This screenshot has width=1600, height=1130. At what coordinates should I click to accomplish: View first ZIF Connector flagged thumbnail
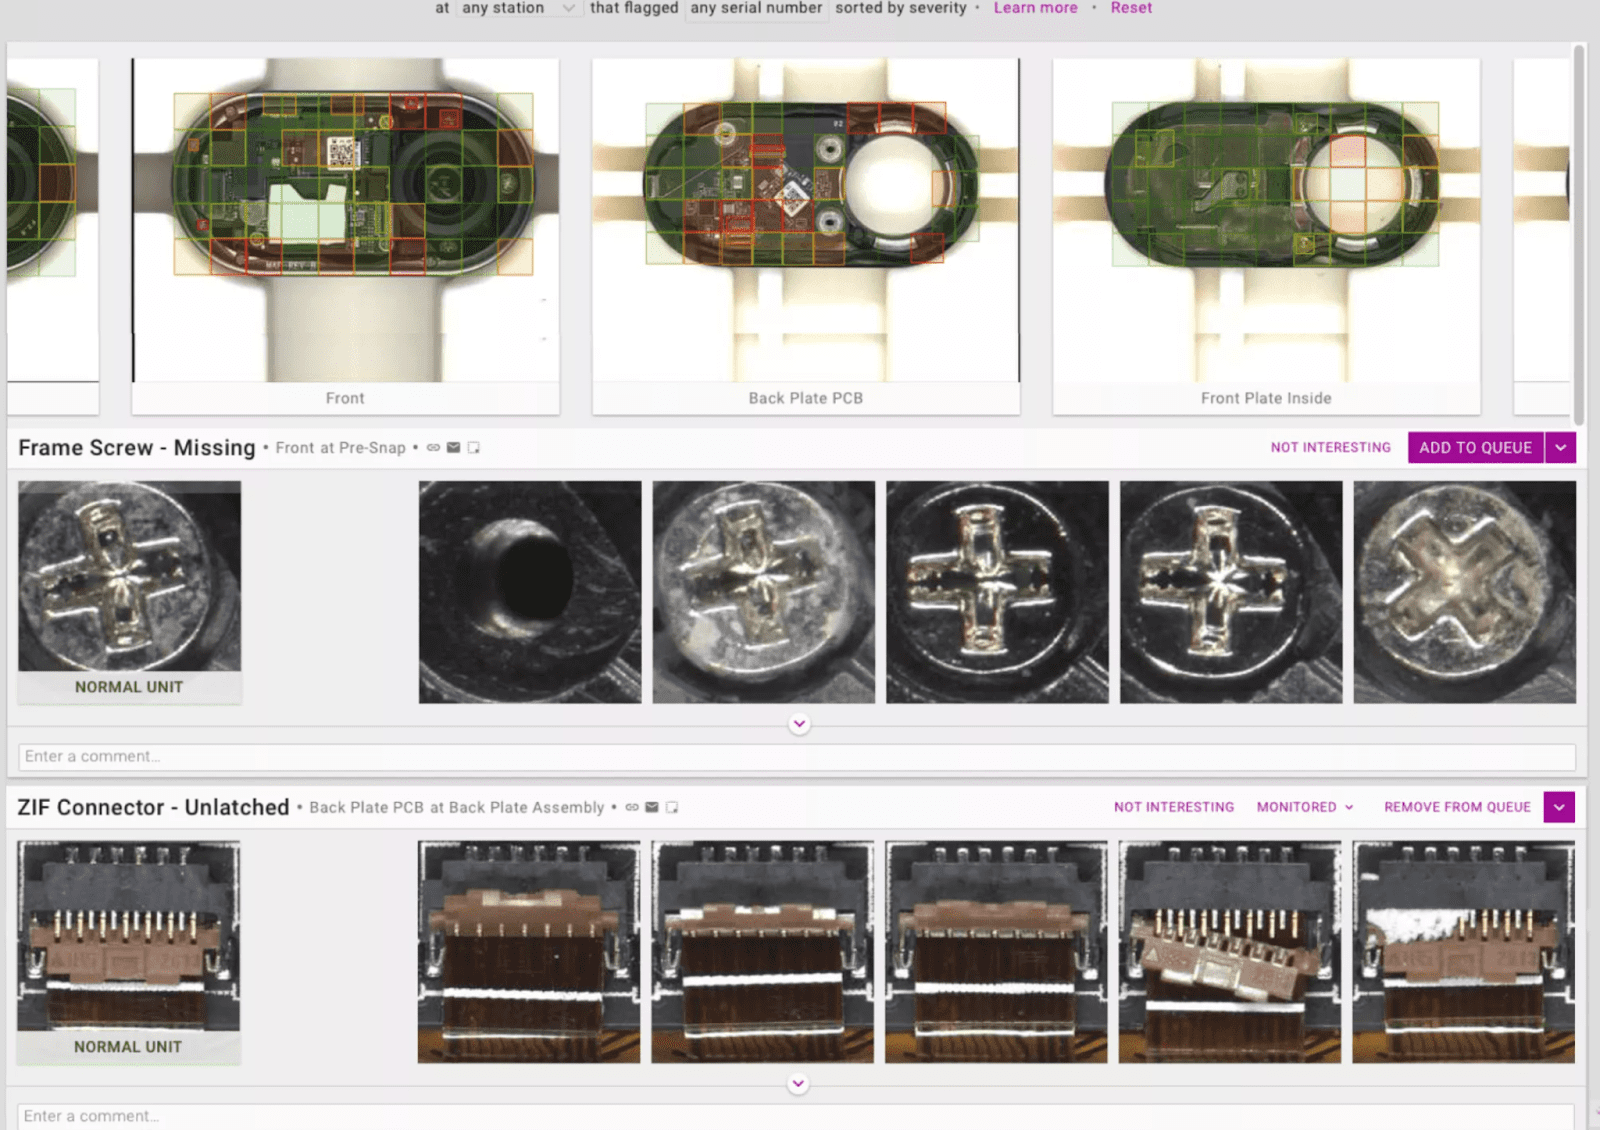tap(529, 952)
